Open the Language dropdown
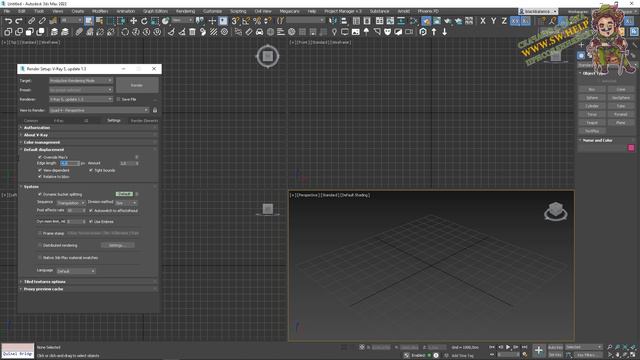 point(76,271)
